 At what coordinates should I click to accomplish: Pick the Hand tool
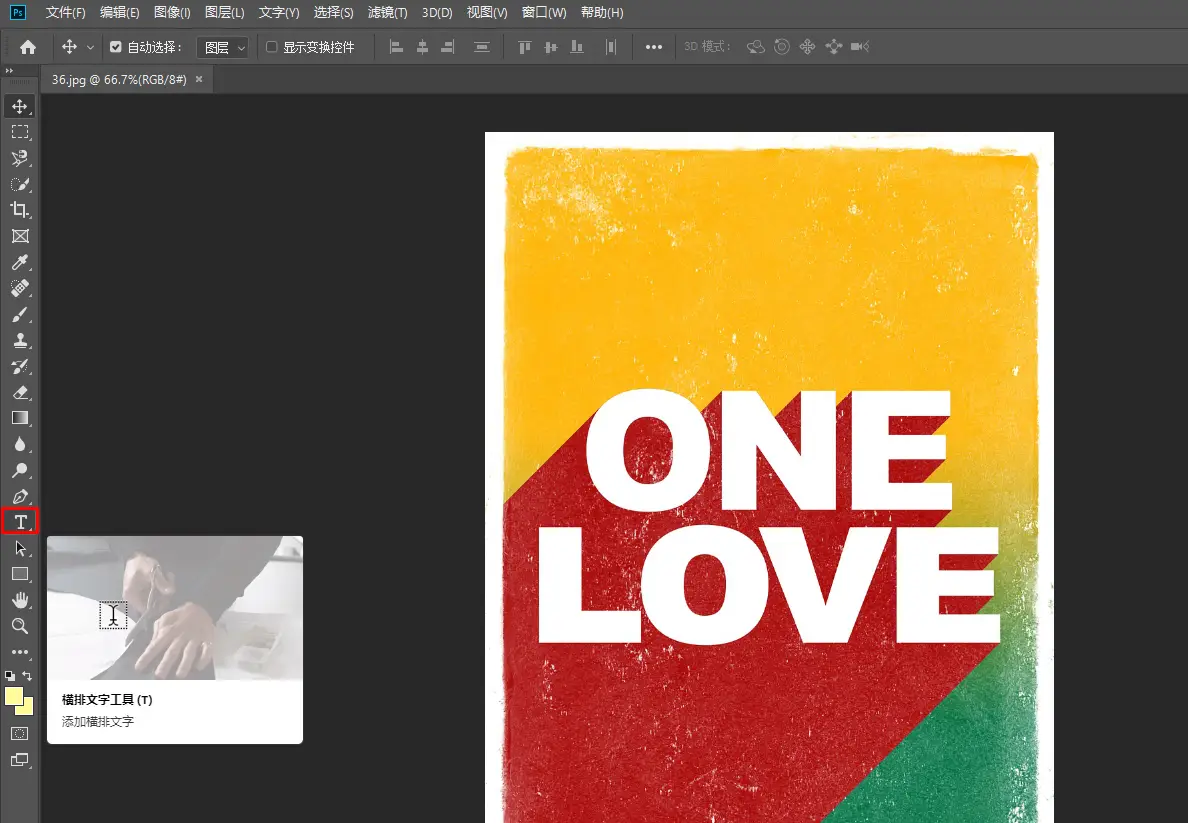click(x=20, y=600)
